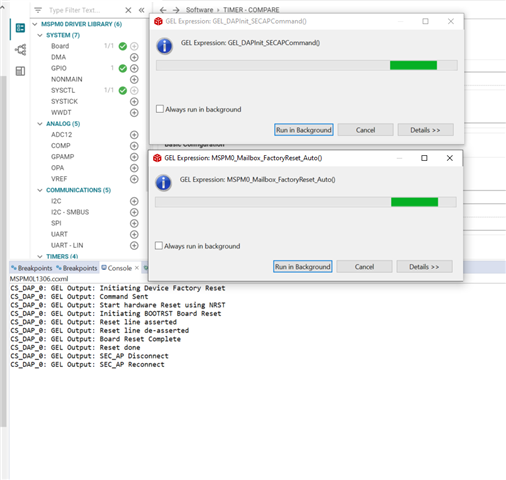The image size is (506, 480).
Task: Click the progress bar in FactoryReset dialog
Action: click(x=306, y=202)
